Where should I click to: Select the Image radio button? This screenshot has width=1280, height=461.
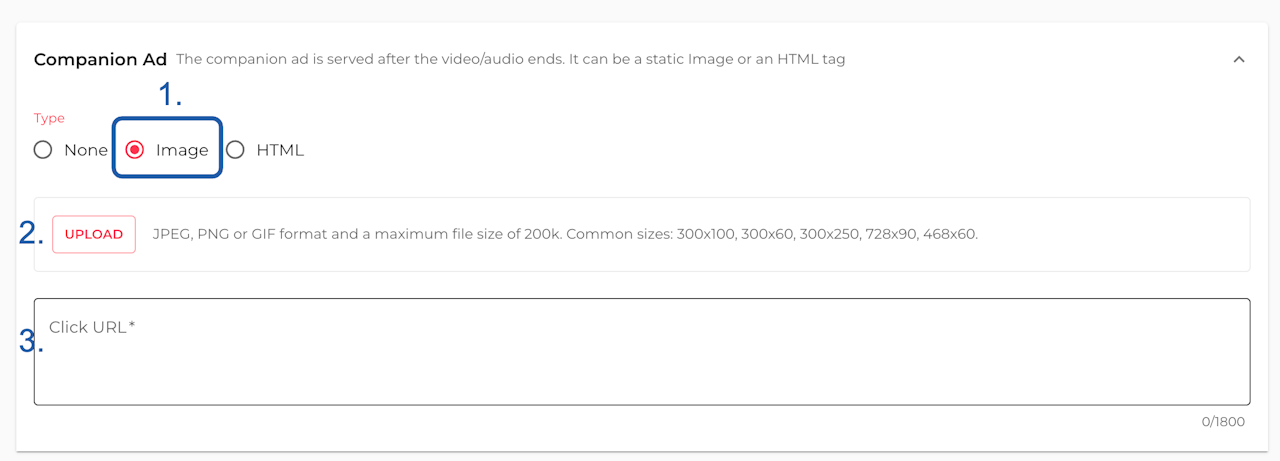(x=135, y=150)
